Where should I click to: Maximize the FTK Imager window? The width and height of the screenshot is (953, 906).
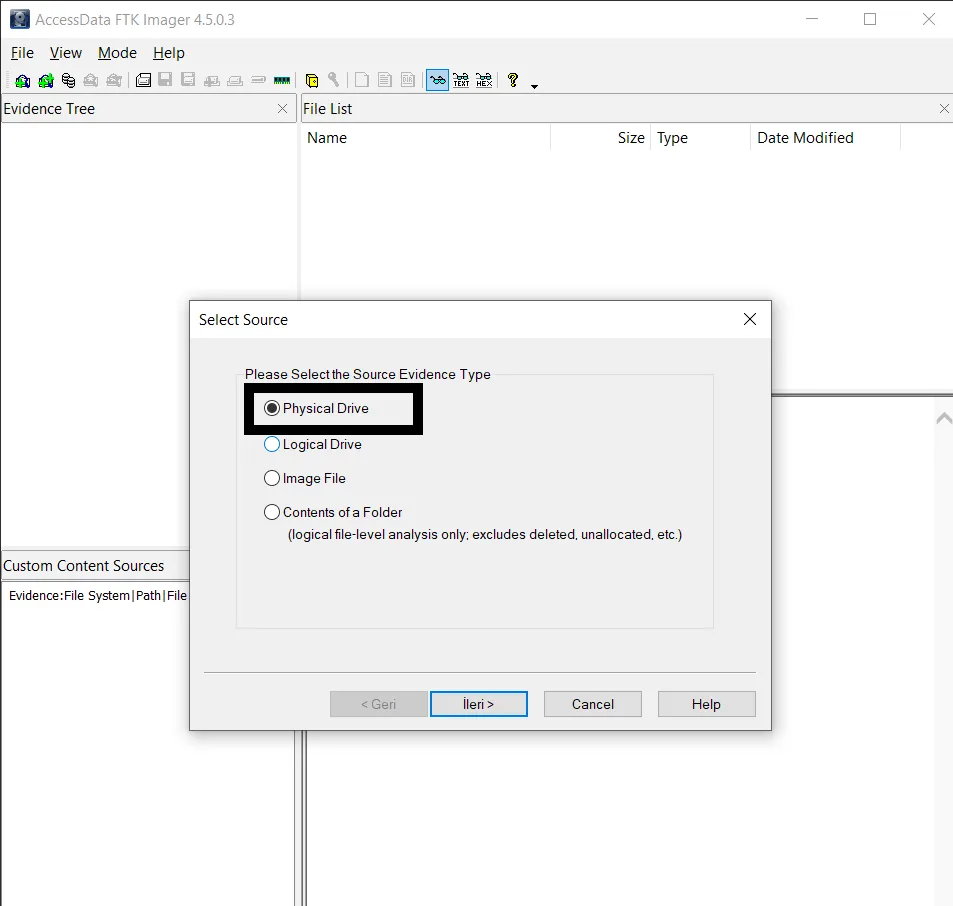[x=870, y=19]
